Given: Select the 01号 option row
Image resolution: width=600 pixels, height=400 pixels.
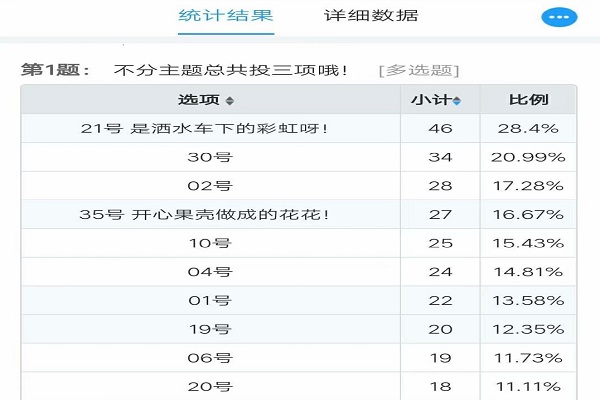Looking at the screenshot, I should click(298, 300).
